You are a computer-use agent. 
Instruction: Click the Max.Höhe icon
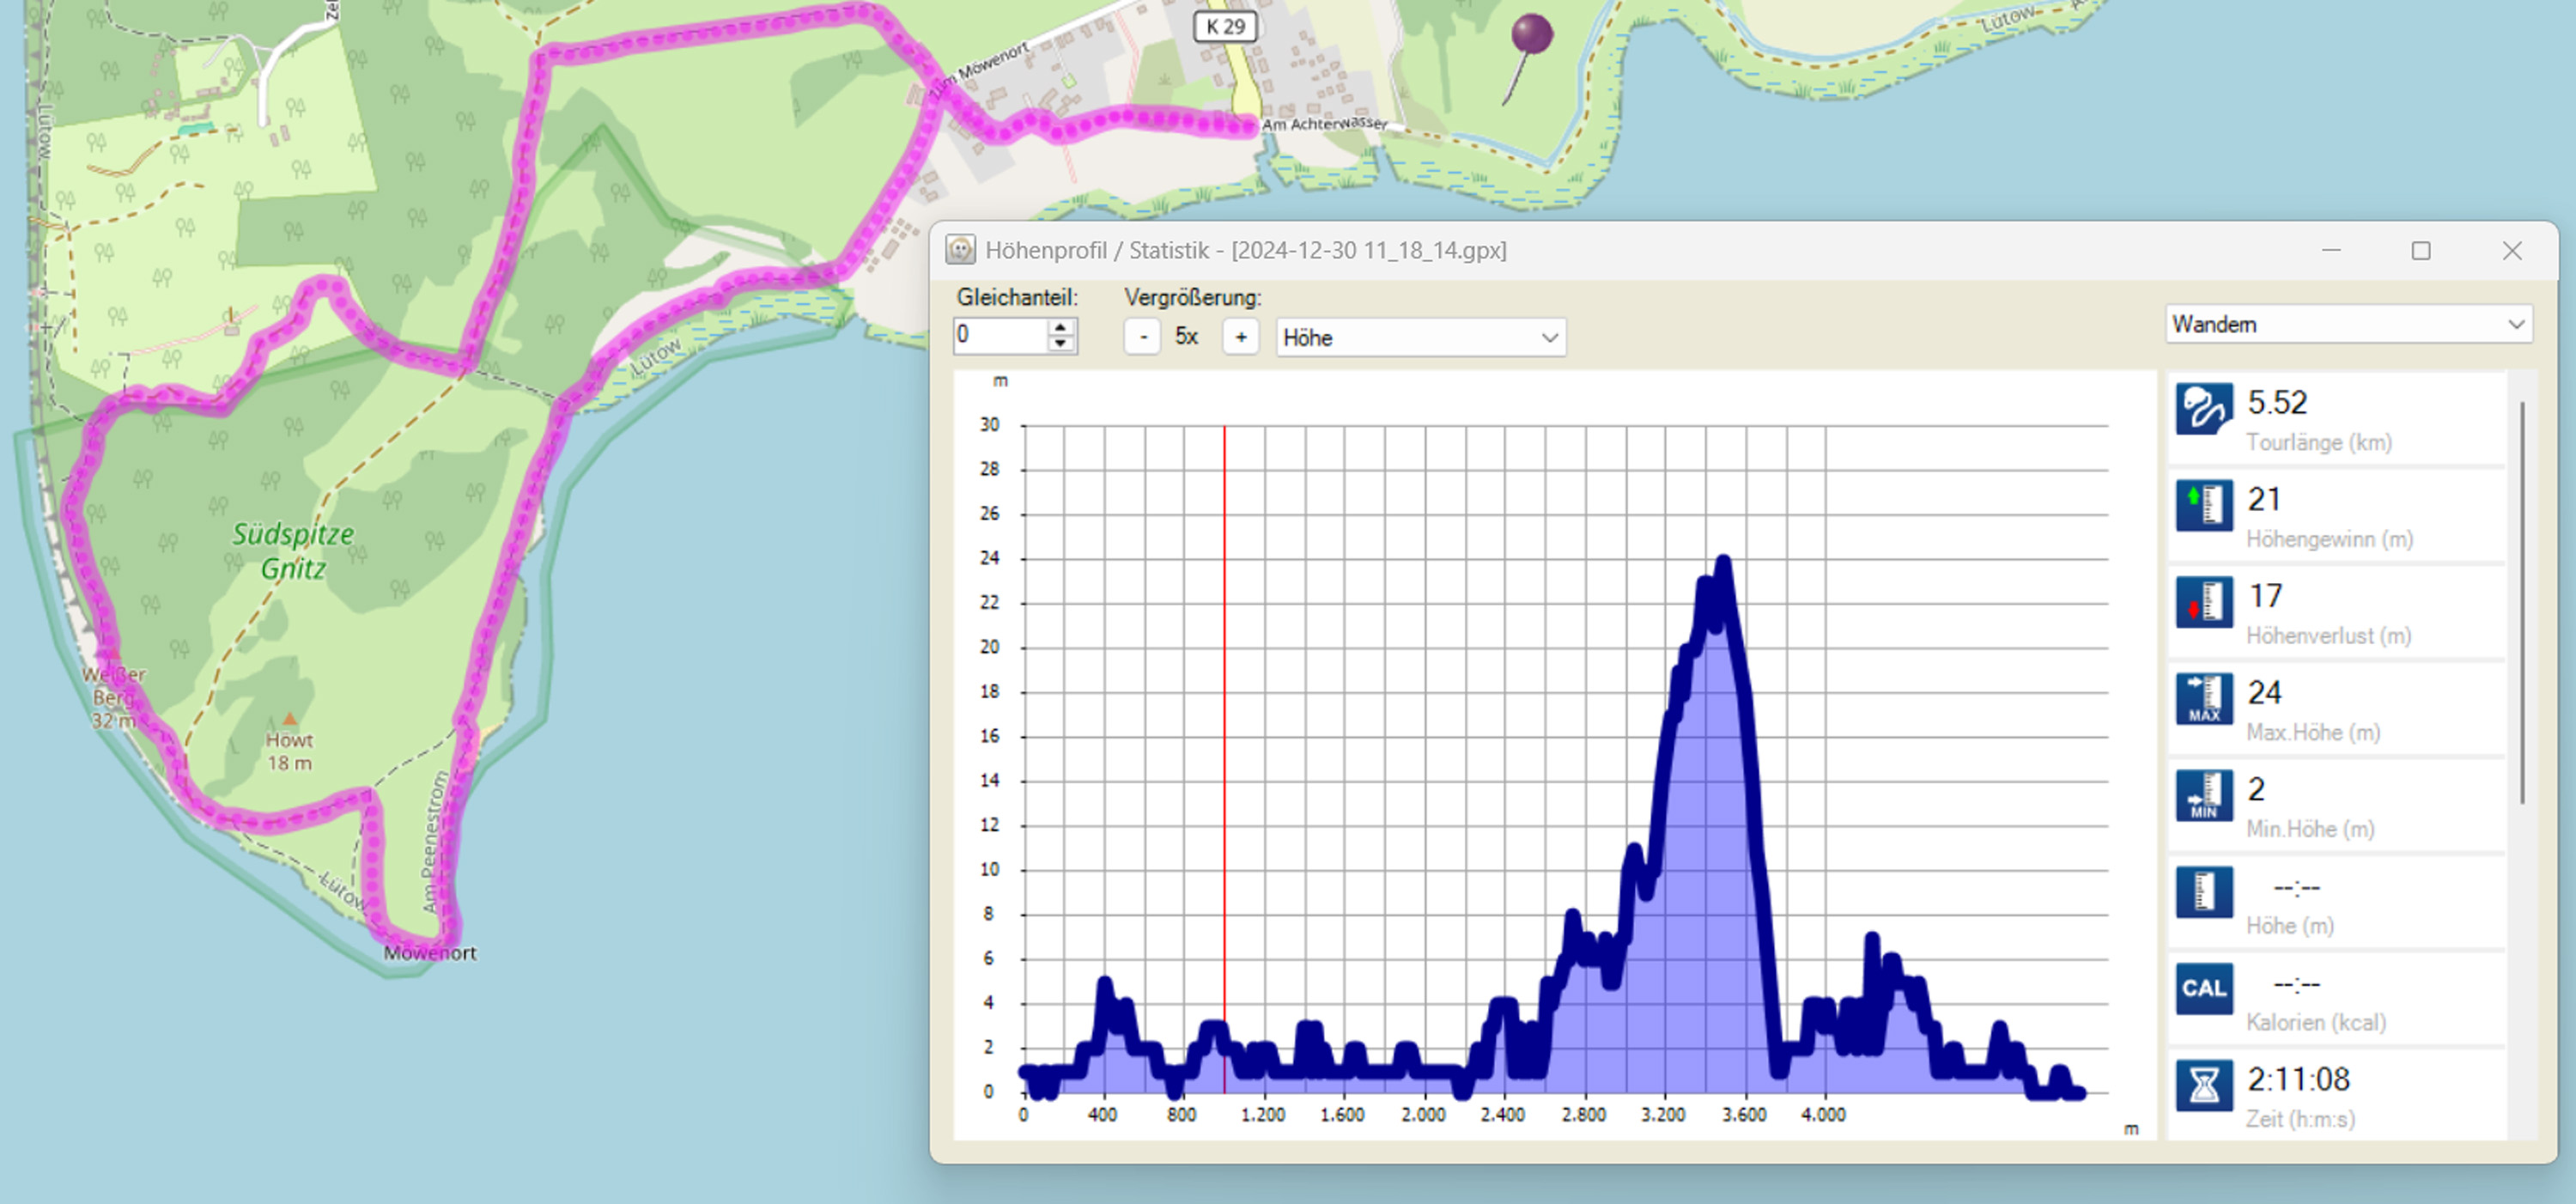2204,700
